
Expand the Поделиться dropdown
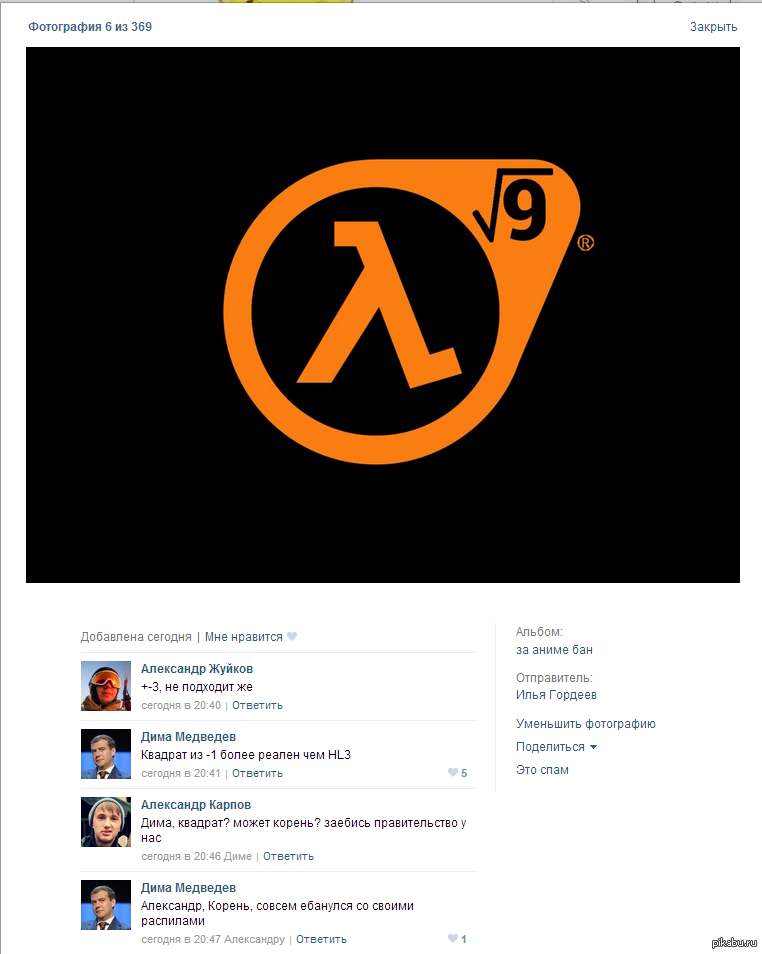[x=556, y=747]
